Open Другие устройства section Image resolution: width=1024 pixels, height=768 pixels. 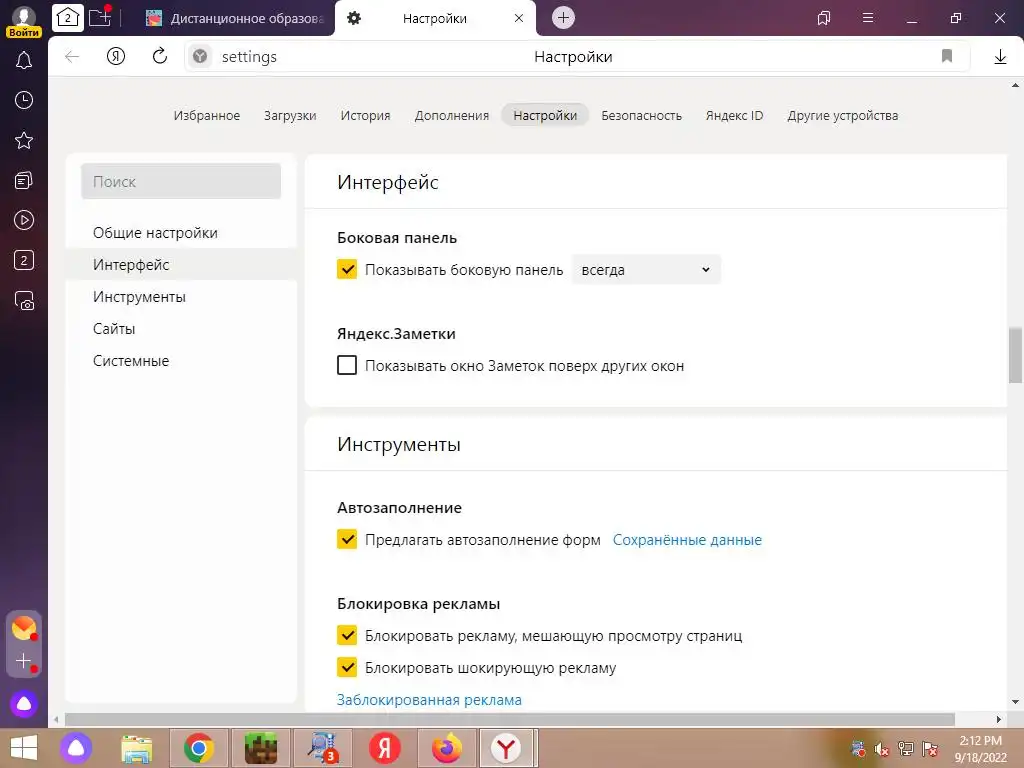pos(842,116)
